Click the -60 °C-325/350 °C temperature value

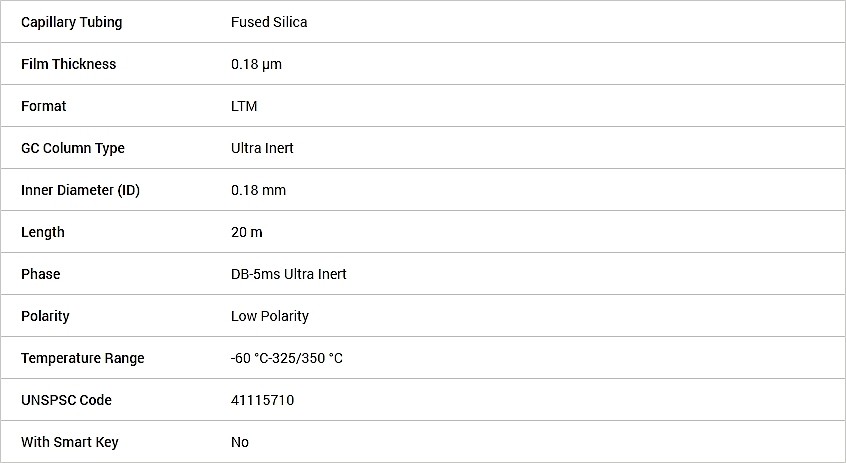[286, 358]
